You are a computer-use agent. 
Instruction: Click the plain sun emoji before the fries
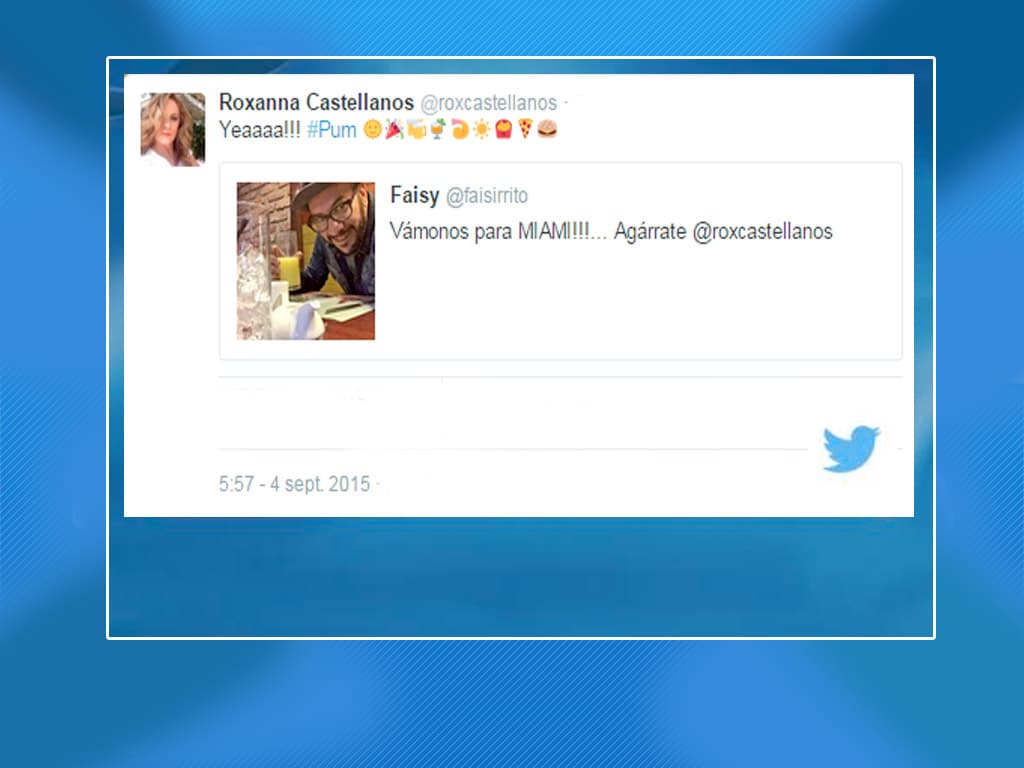pos(481,129)
